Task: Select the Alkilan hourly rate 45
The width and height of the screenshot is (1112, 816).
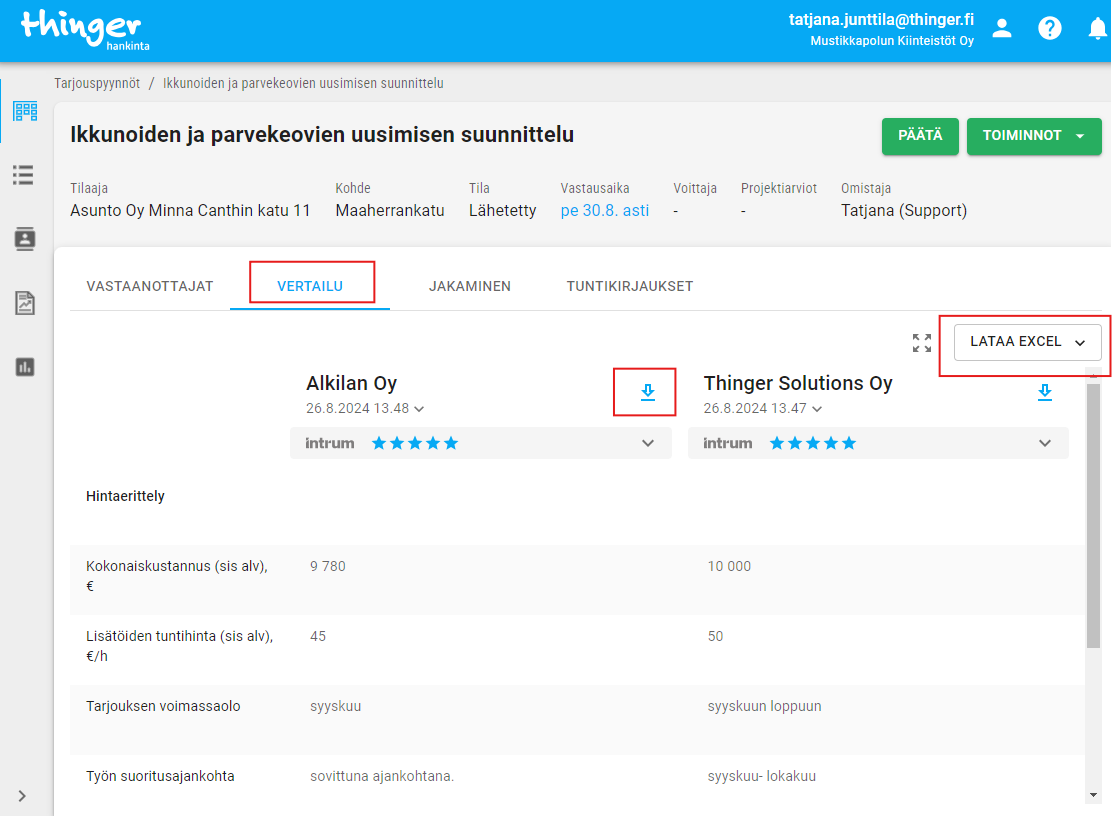Action: coord(318,637)
